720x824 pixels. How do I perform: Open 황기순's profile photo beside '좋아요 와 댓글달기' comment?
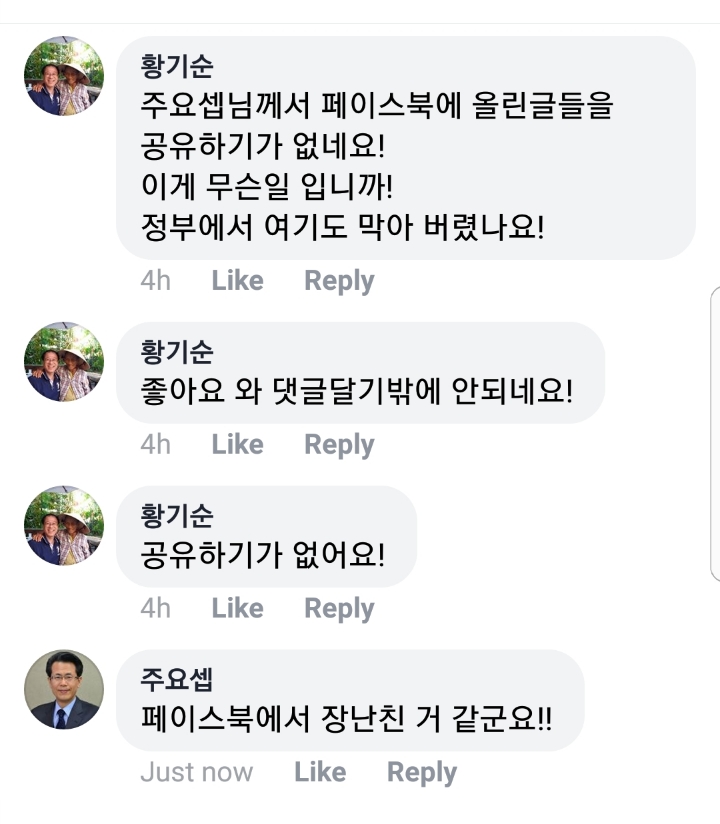click(64, 362)
